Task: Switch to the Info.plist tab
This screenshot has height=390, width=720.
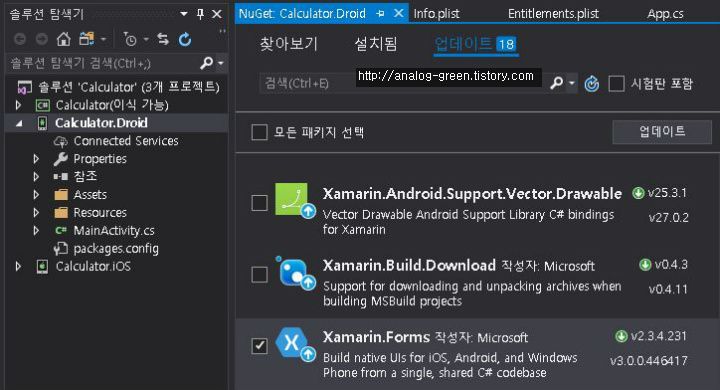Action: pyautogui.click(x=436, y=14)
